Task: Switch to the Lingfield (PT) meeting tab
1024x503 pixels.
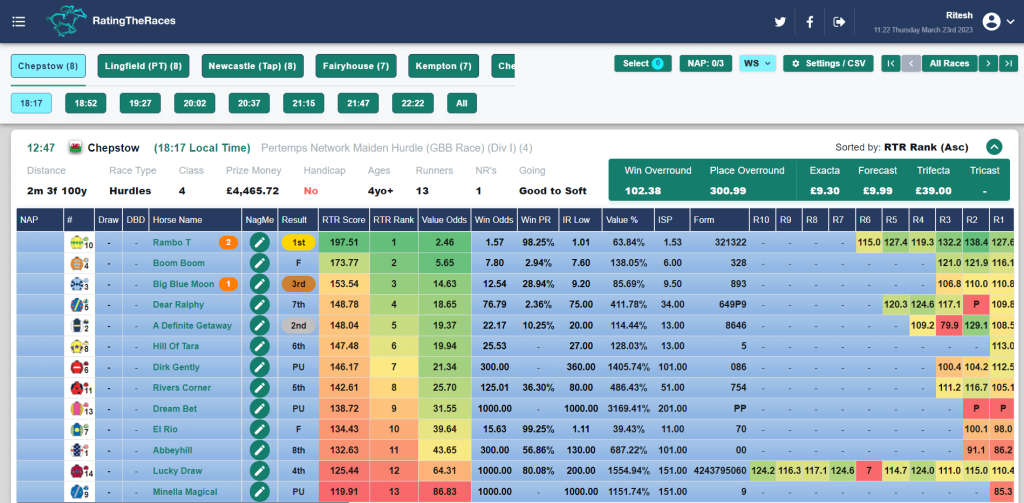Action: [143, 66]
